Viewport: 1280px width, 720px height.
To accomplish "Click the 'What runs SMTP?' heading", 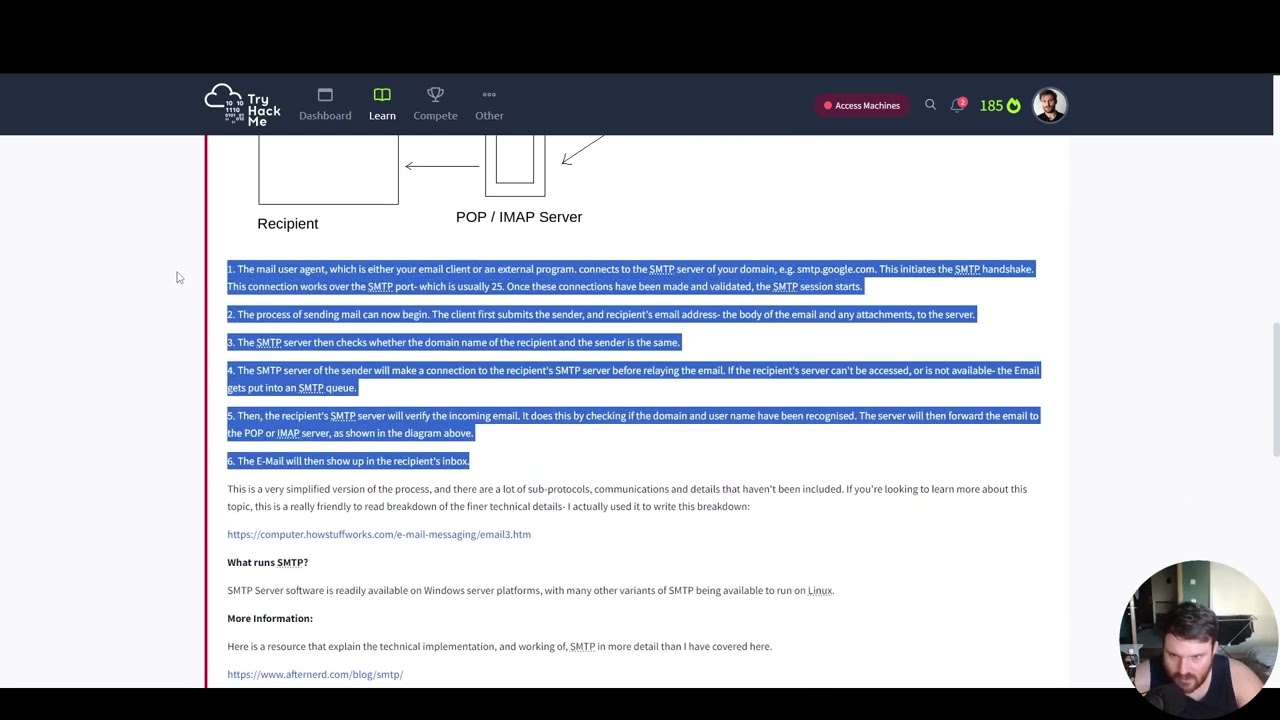I will [x=267, y=562].
